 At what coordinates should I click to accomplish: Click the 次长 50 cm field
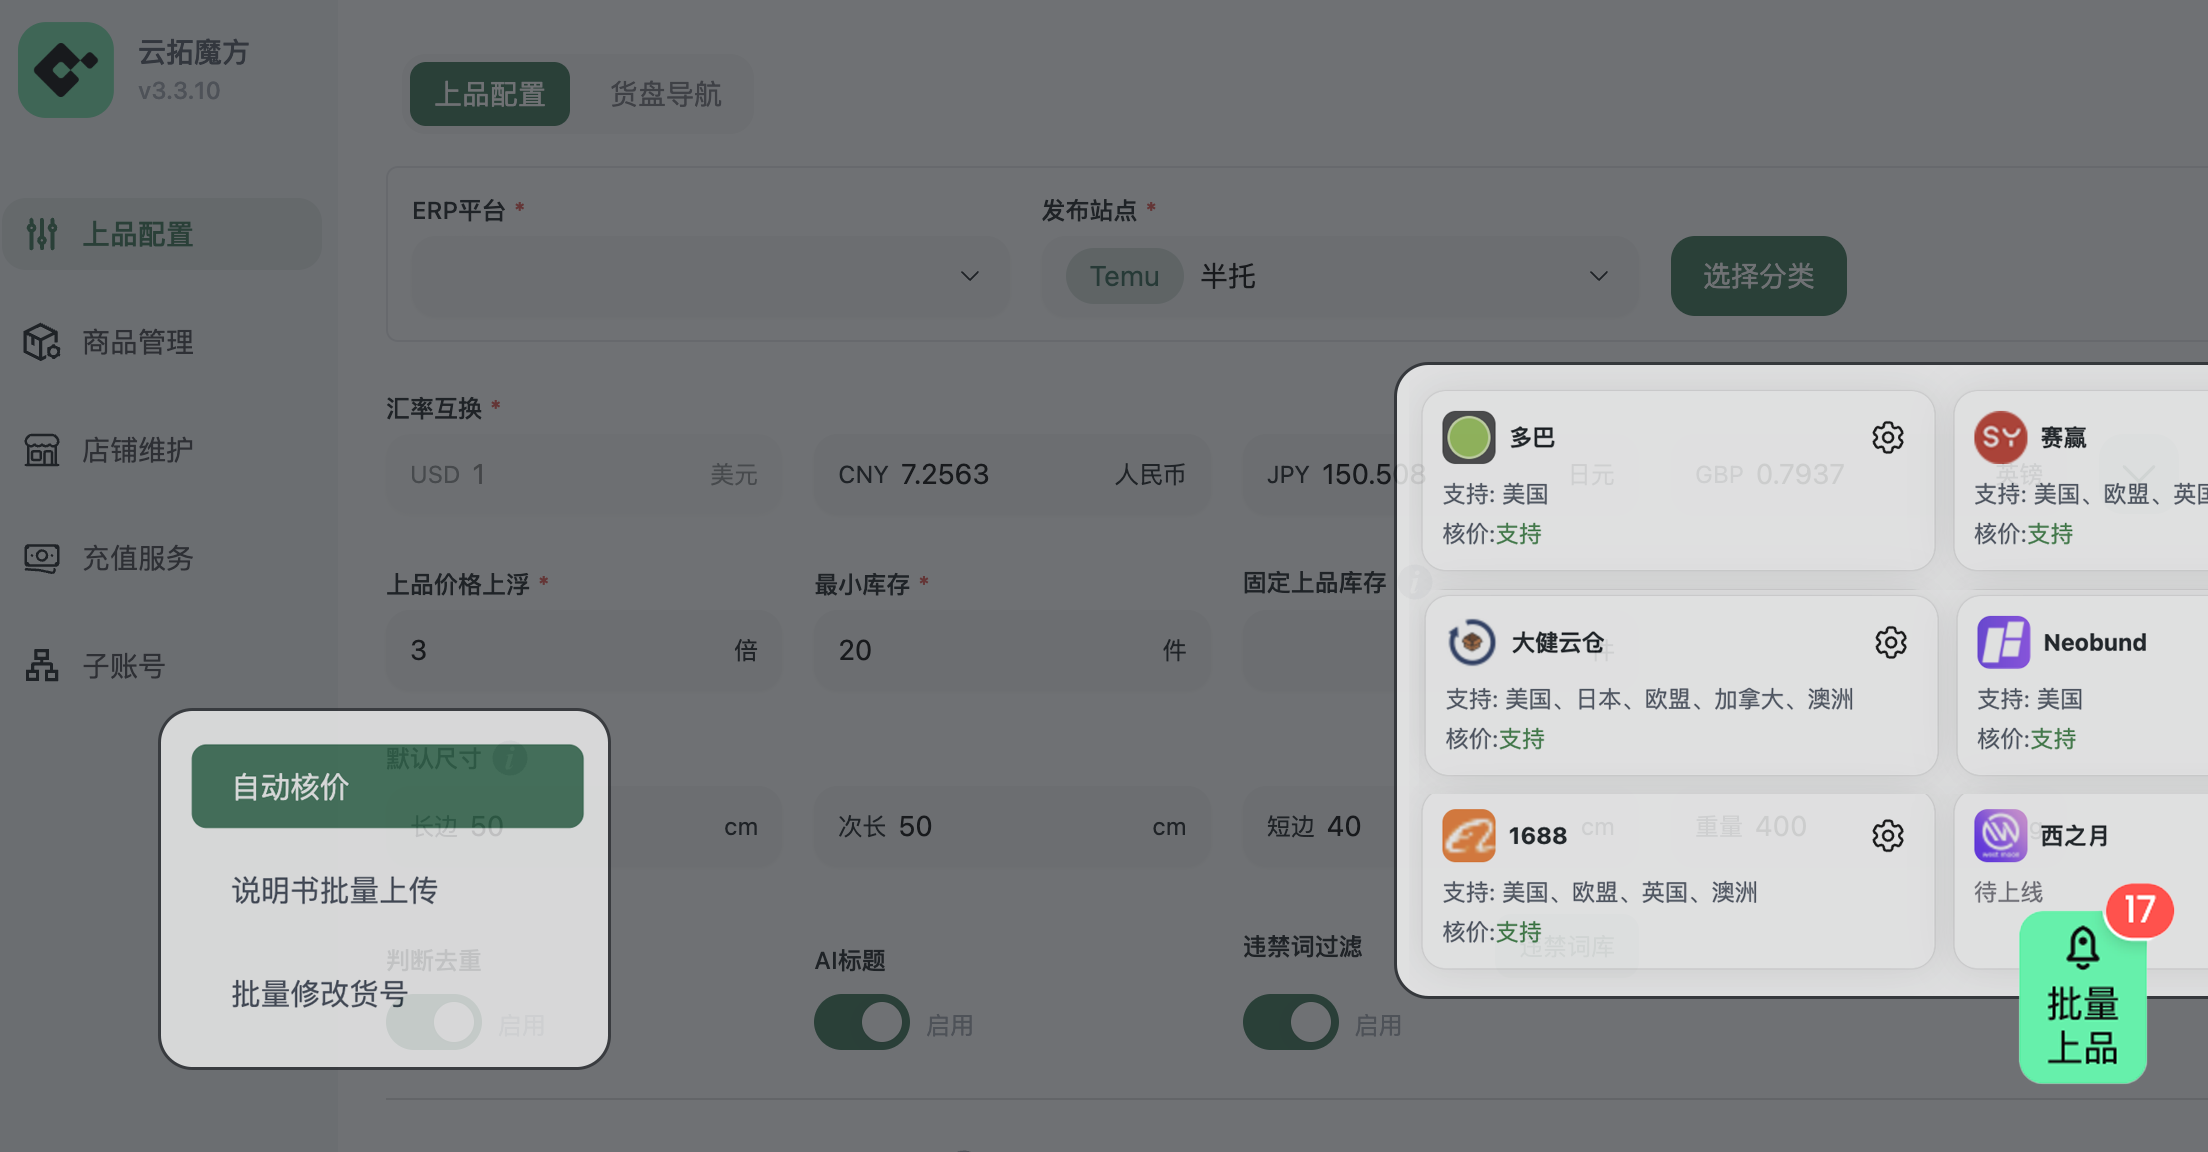[x=1012, y=826]
